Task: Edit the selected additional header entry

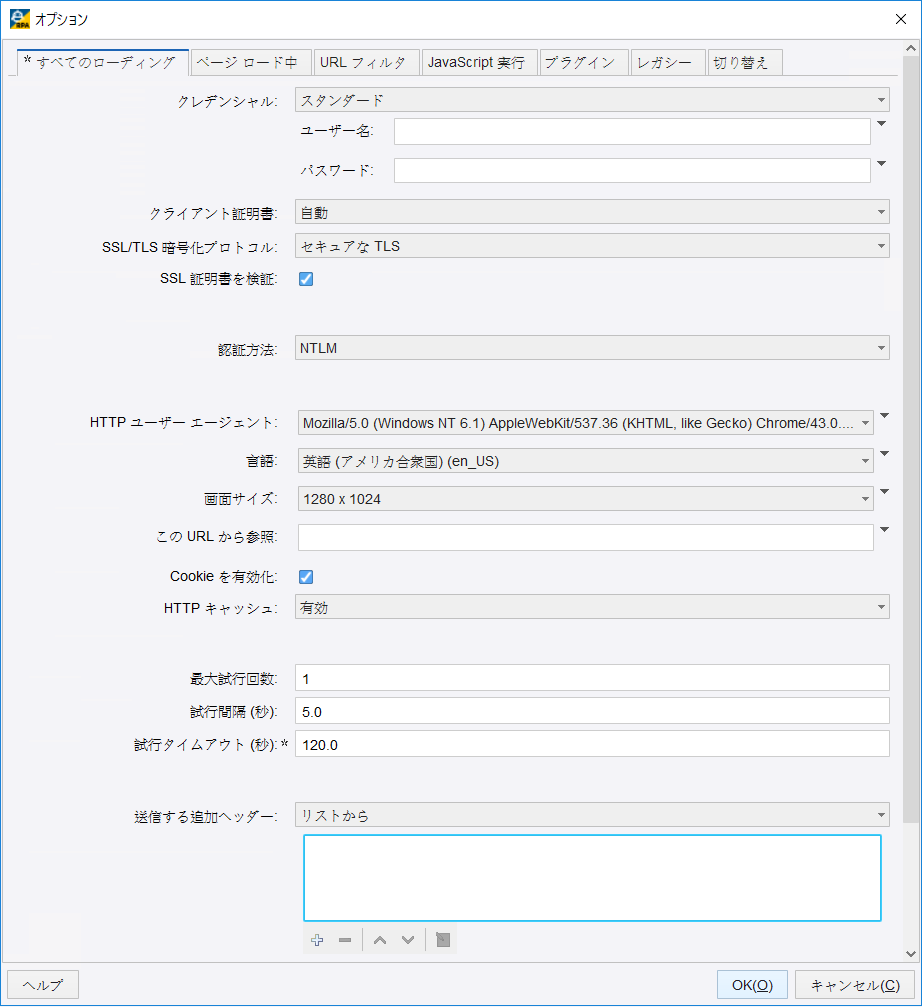Action: tap(441, 939)
